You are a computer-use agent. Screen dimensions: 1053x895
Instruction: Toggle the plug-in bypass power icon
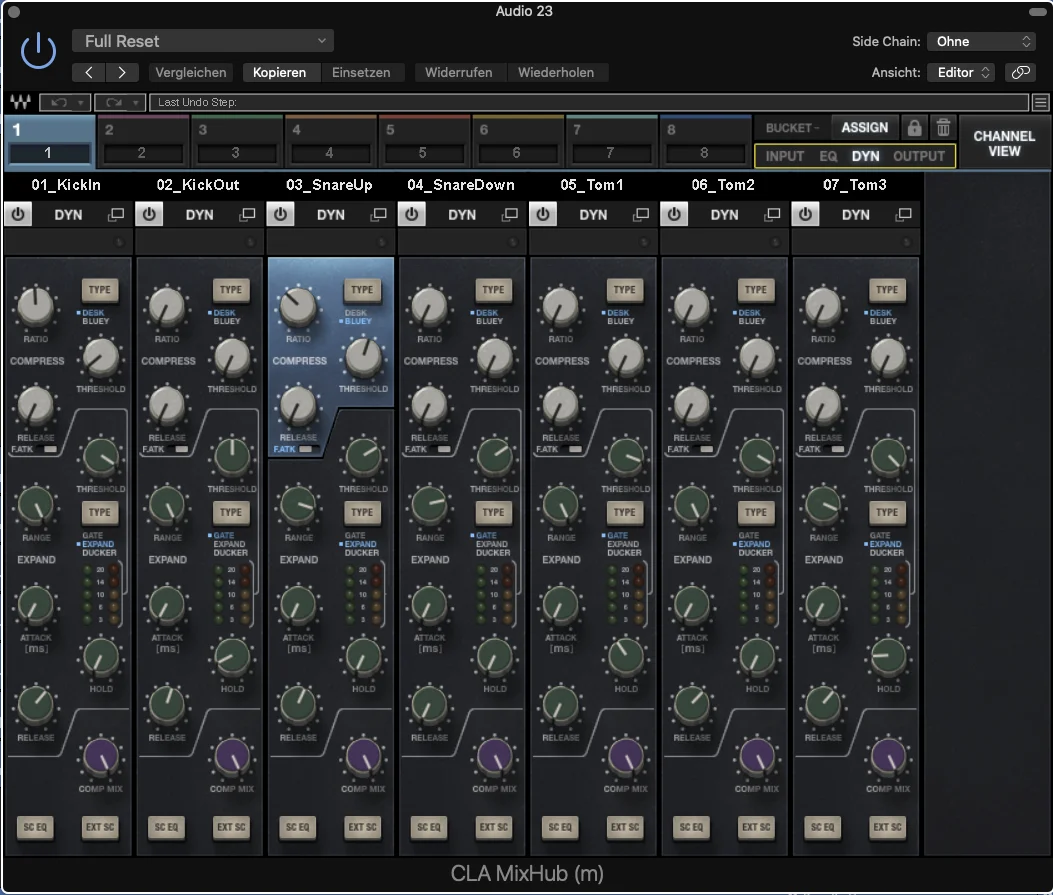[x=38, y=50]
